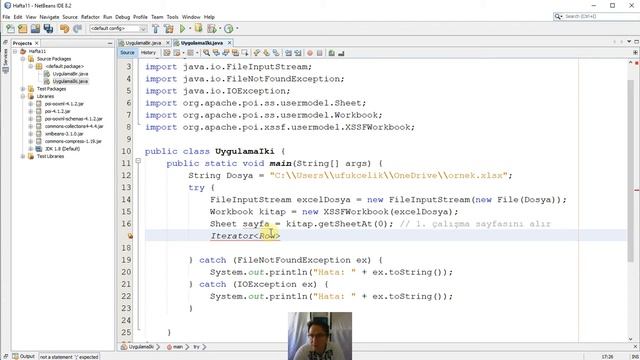Image resolution: width=640 pixels, height=360 pixels.
Task: Select UygulamaIki.java in the Projects tree
Action: pos(70,81)
